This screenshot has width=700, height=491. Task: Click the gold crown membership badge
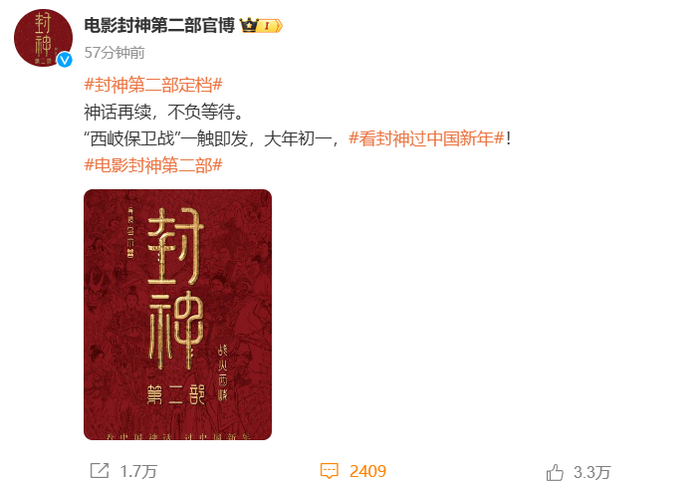click(x=249, y=25)
